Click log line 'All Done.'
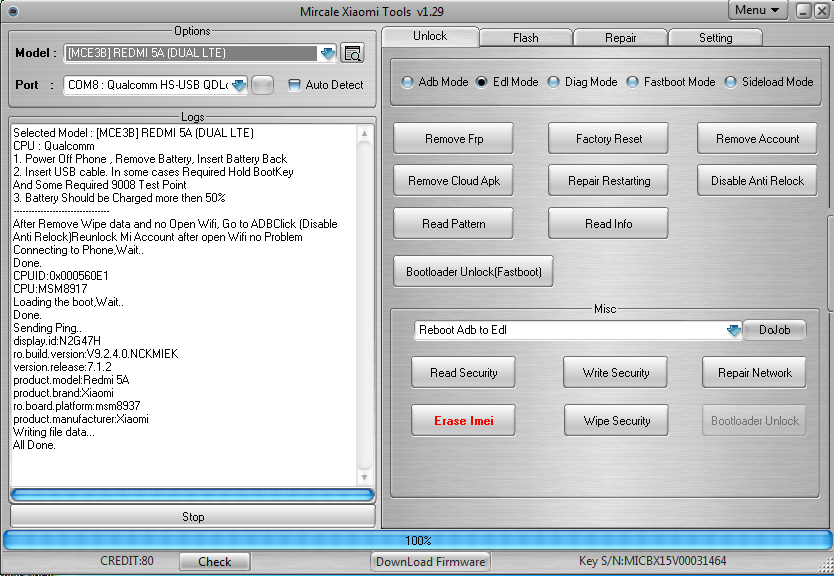The height and width of the screenshot is (576, 834). click(34, 445)
